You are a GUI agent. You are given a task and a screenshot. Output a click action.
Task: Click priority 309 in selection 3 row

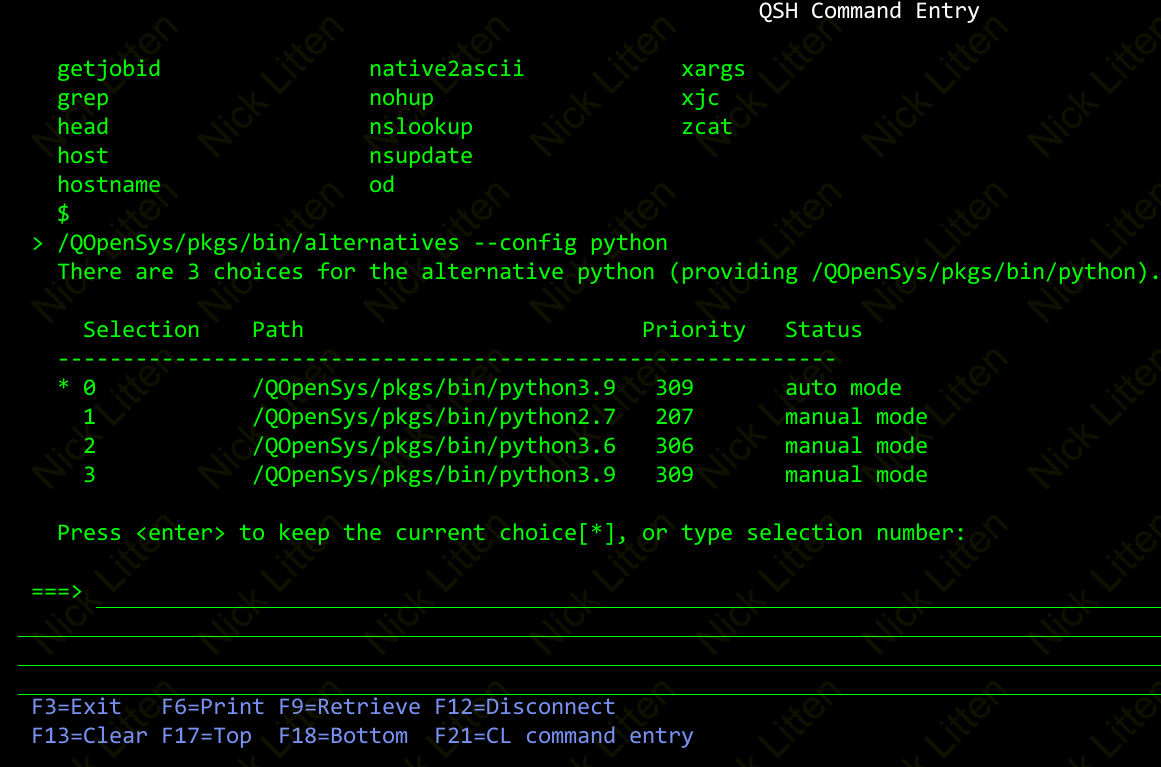point(675,474)
